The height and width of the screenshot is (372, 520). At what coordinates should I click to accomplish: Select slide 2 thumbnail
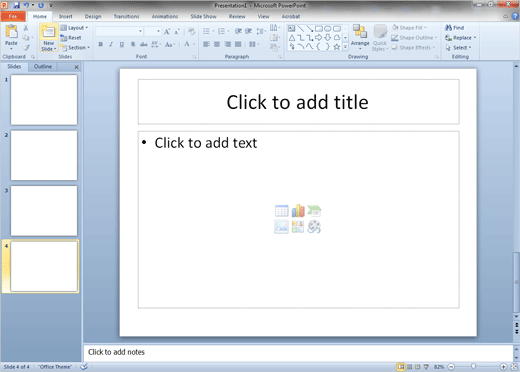[44, 155]
